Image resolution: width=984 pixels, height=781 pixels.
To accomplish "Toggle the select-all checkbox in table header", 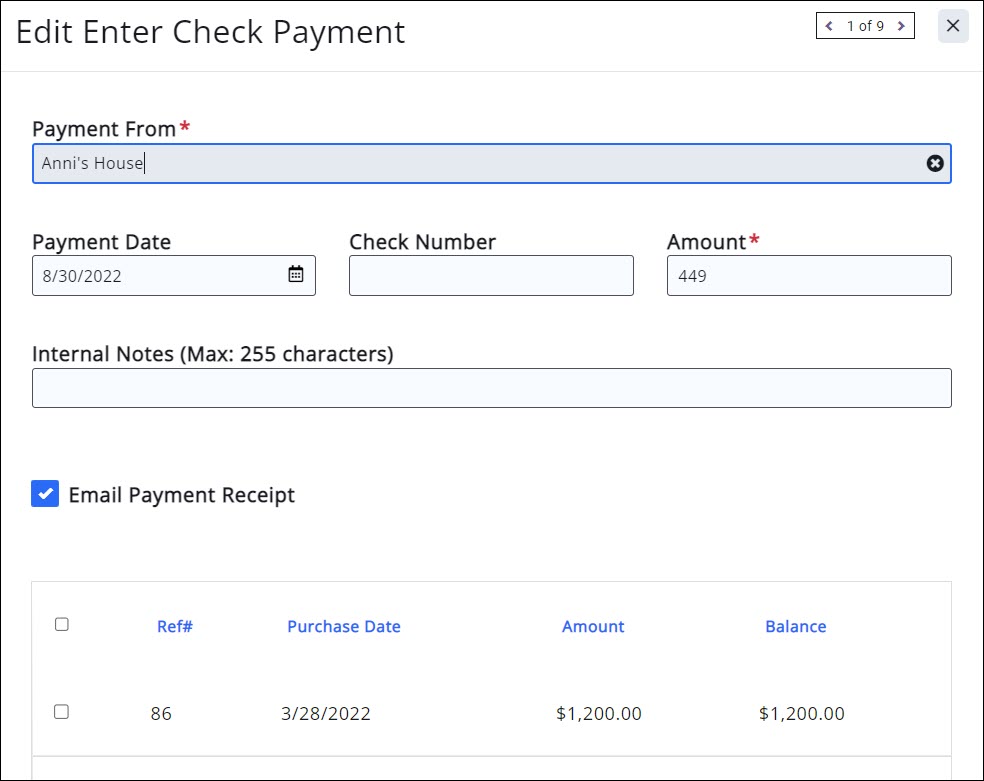I will (x=62, y=625).
